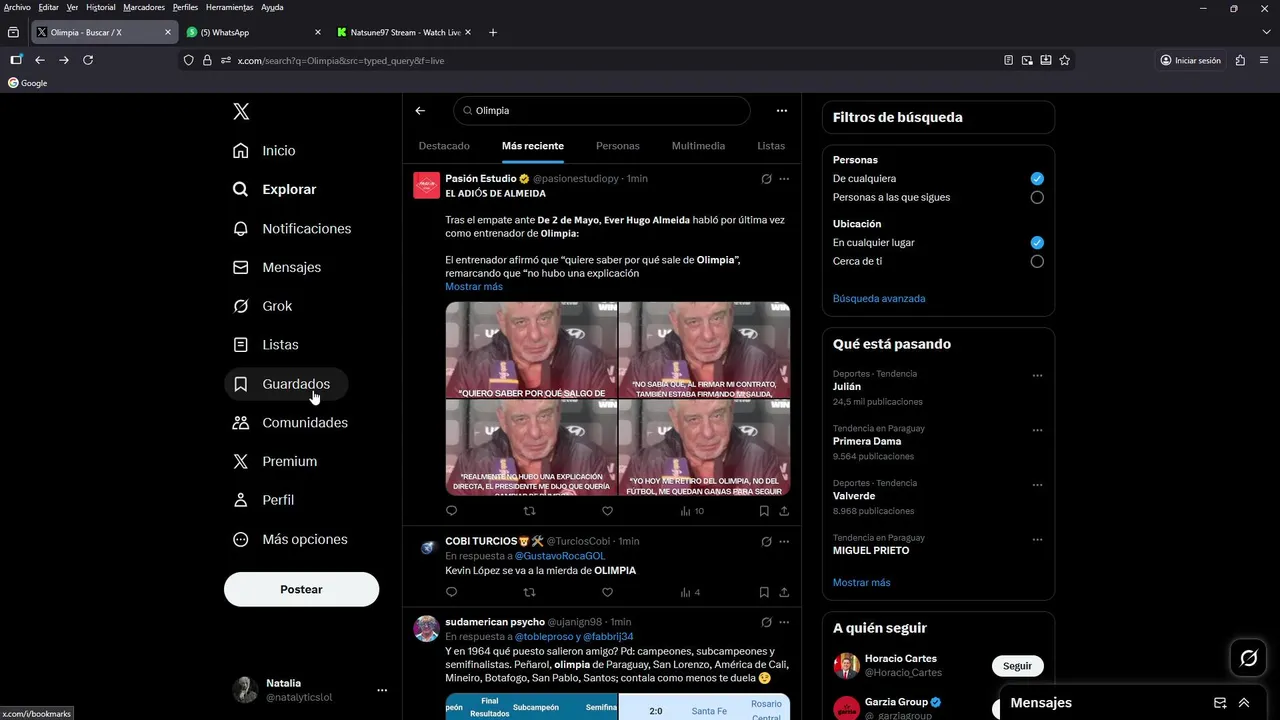The height and width of the screenshot is (720, 1280).
Task: Switch to the WhatsApp browser tab
Action: pos(256,32)
